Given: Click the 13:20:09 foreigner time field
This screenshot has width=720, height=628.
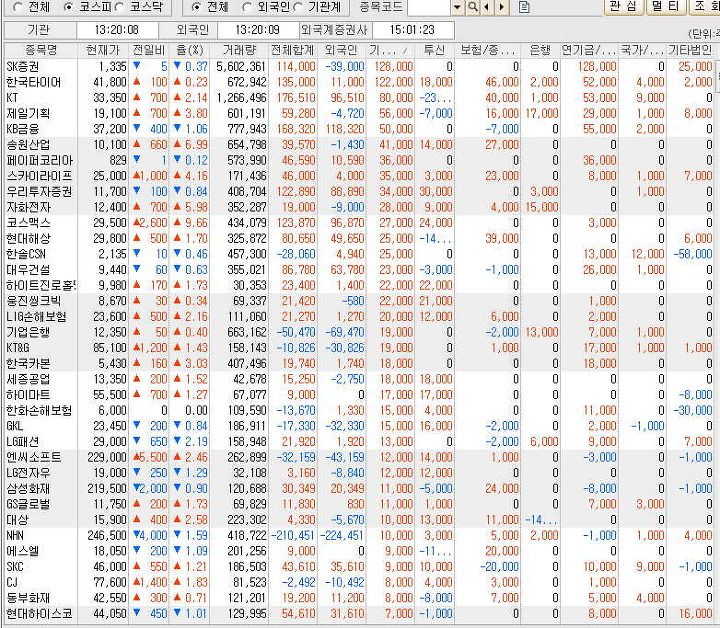Looking at the screenshot, I should click(258, 30).
